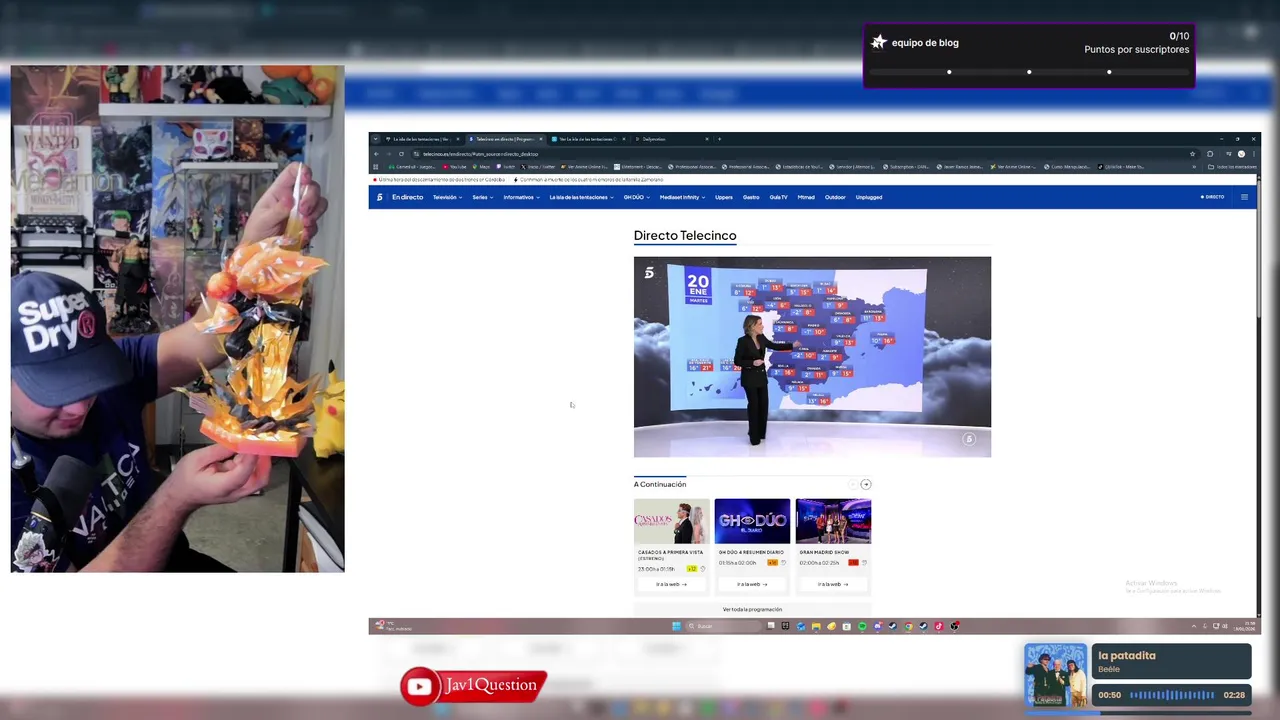This screenshot has width=1280, height=720.
Task: Show hidden system tray icons
Action: click(x=1193, y=626)
